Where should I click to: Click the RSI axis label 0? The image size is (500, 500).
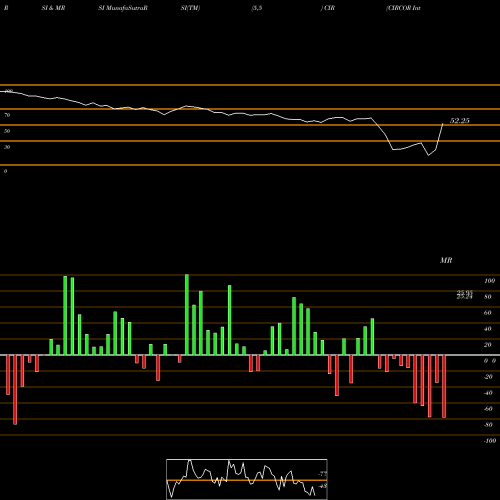click(5, 171)
